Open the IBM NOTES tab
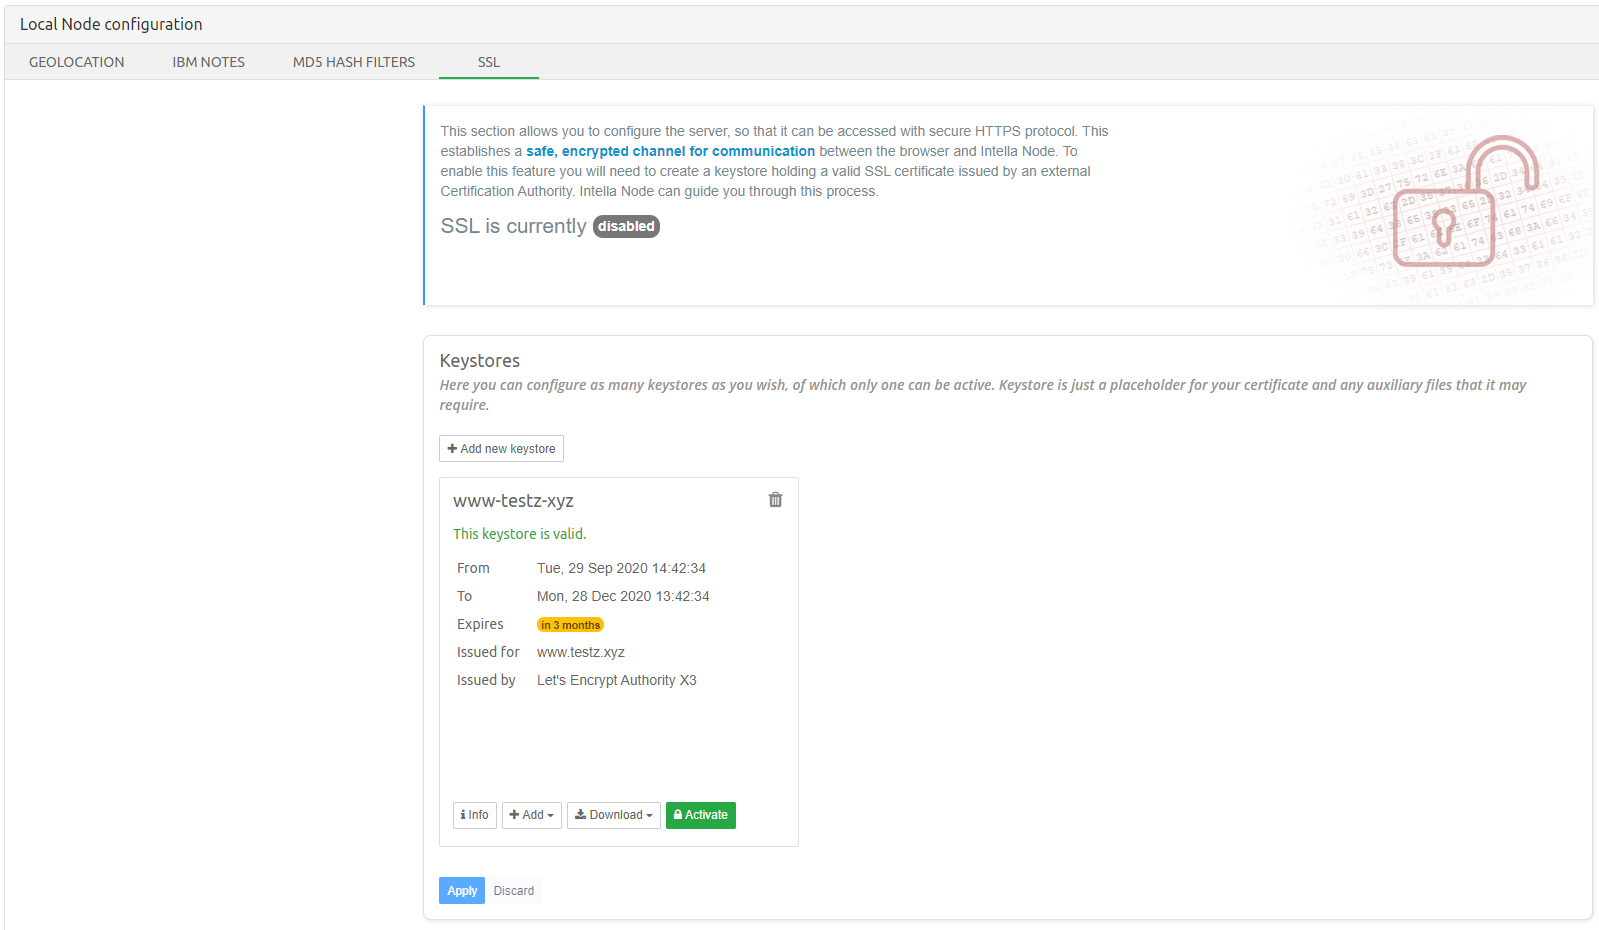Image resolution: width=1599 pixels, height=930 pixels. tap(208, 62)
